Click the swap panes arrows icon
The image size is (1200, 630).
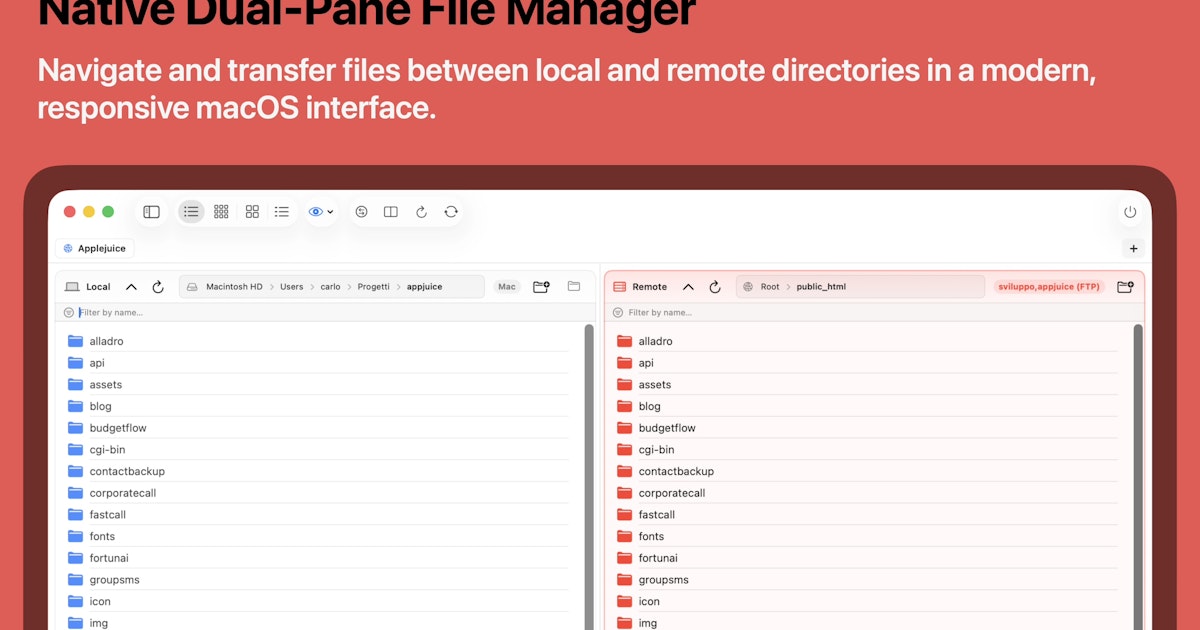pos(361,212)
